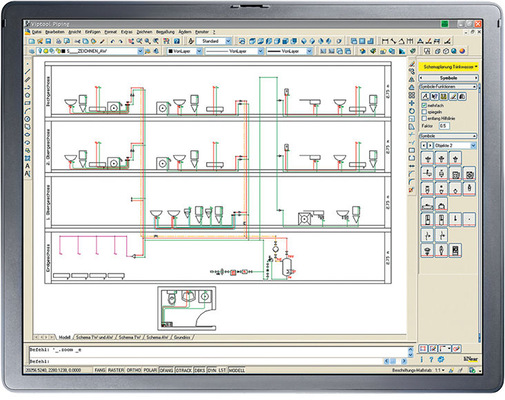Enable the 'entlang Hilfslinie' checkbox

tap(424, 118)
